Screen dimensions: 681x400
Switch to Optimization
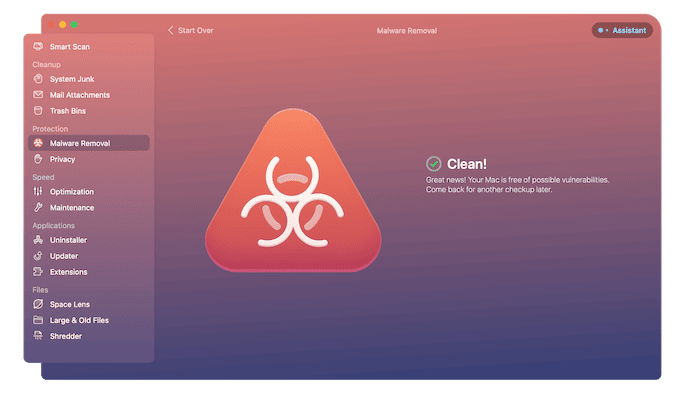(x=89, y=191)
